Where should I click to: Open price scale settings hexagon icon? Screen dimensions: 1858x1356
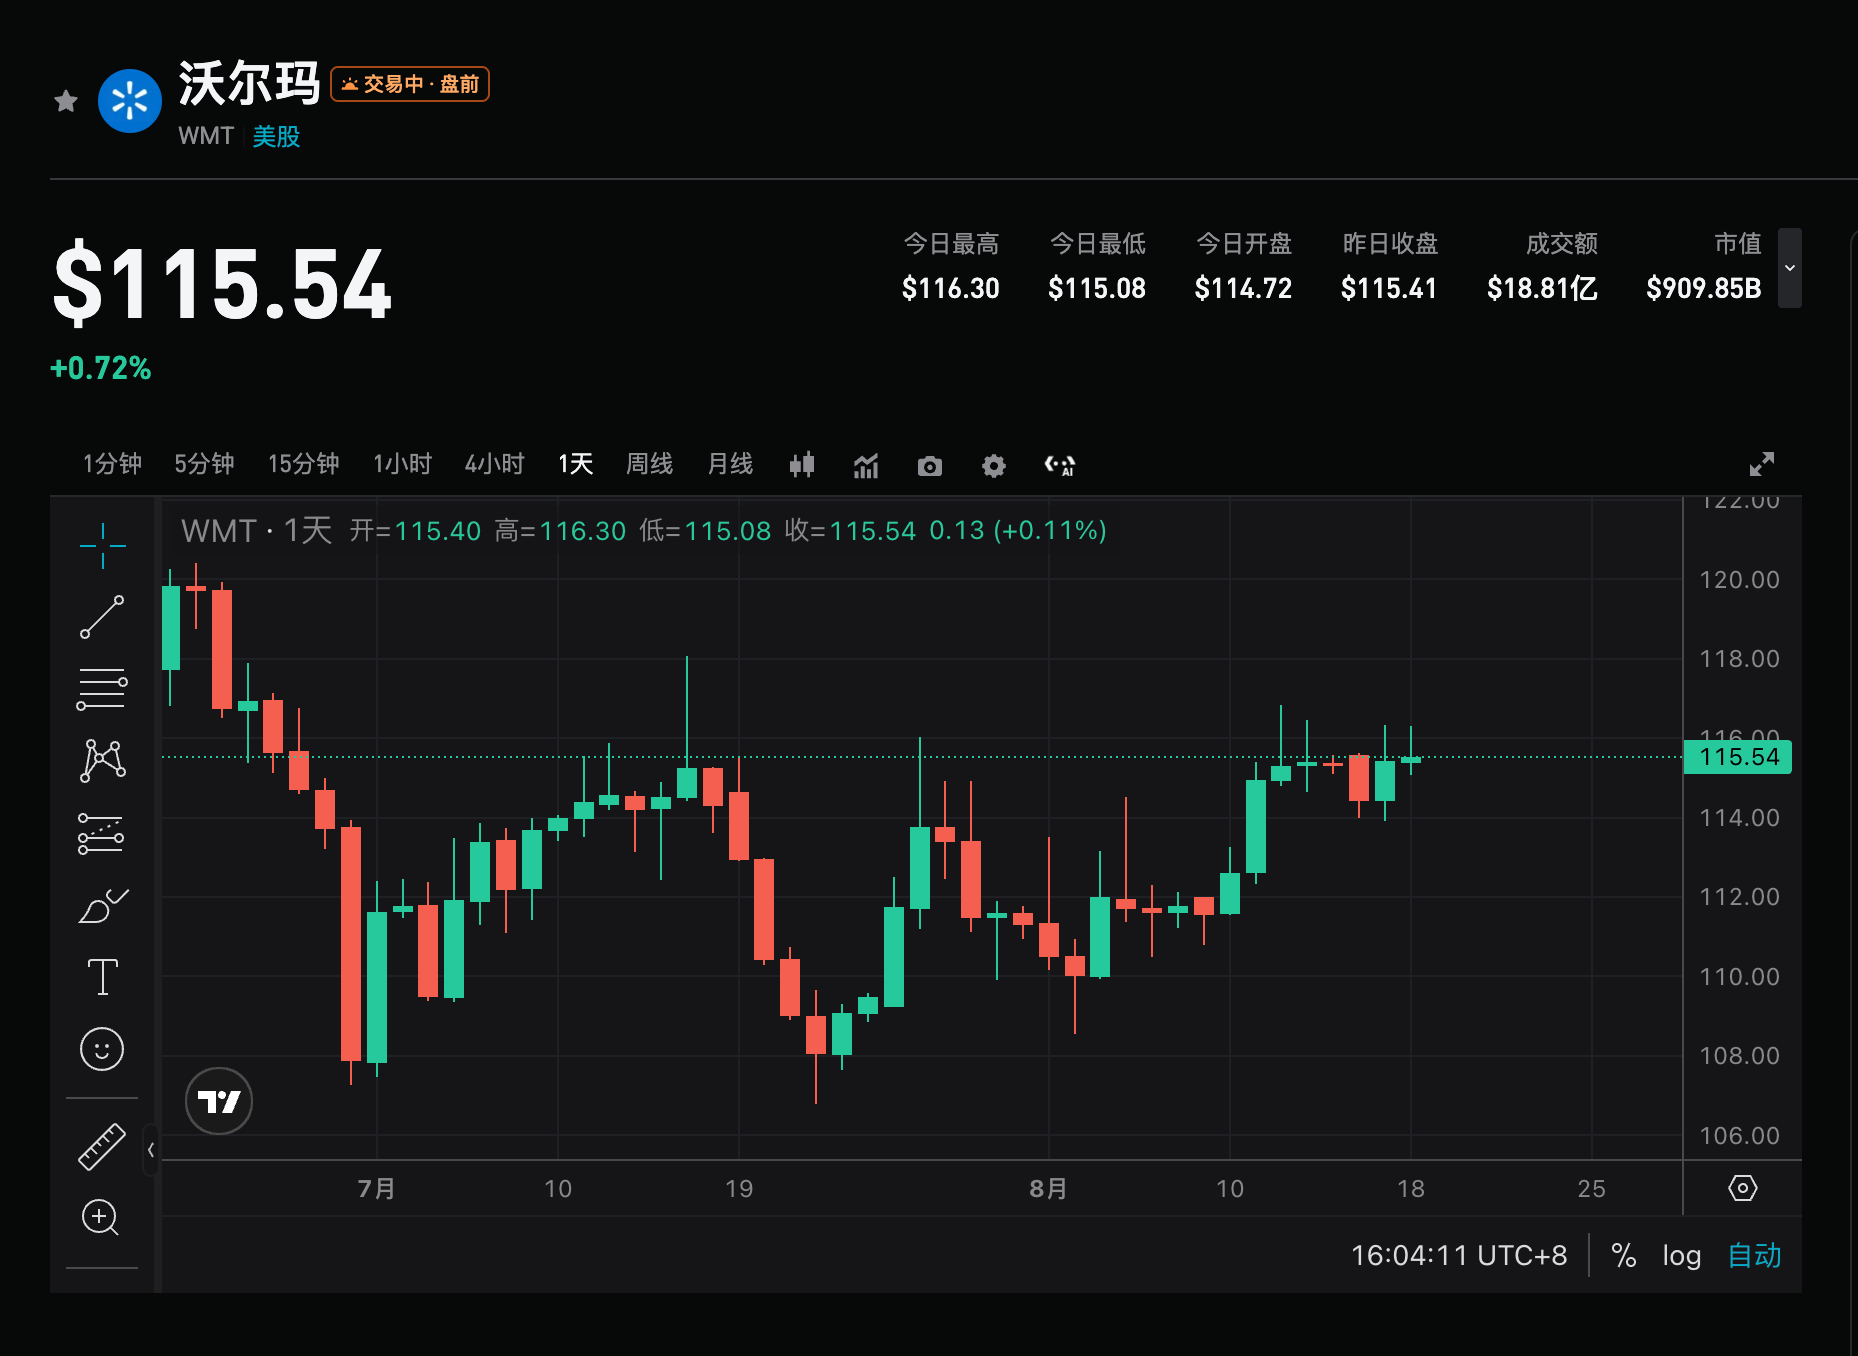tap(1742, 1188)
